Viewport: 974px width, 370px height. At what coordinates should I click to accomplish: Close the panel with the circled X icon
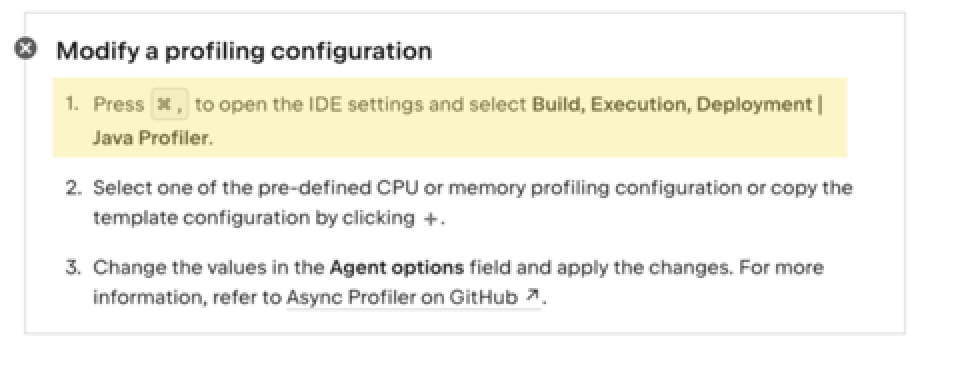[25, 48]
